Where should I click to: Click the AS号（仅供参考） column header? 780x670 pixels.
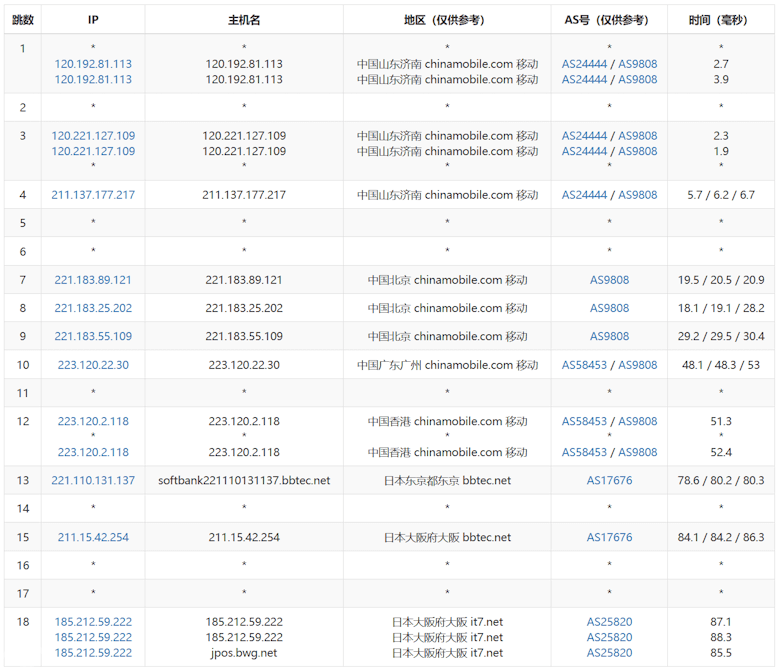pyautogui.click(x=609, y=19)
